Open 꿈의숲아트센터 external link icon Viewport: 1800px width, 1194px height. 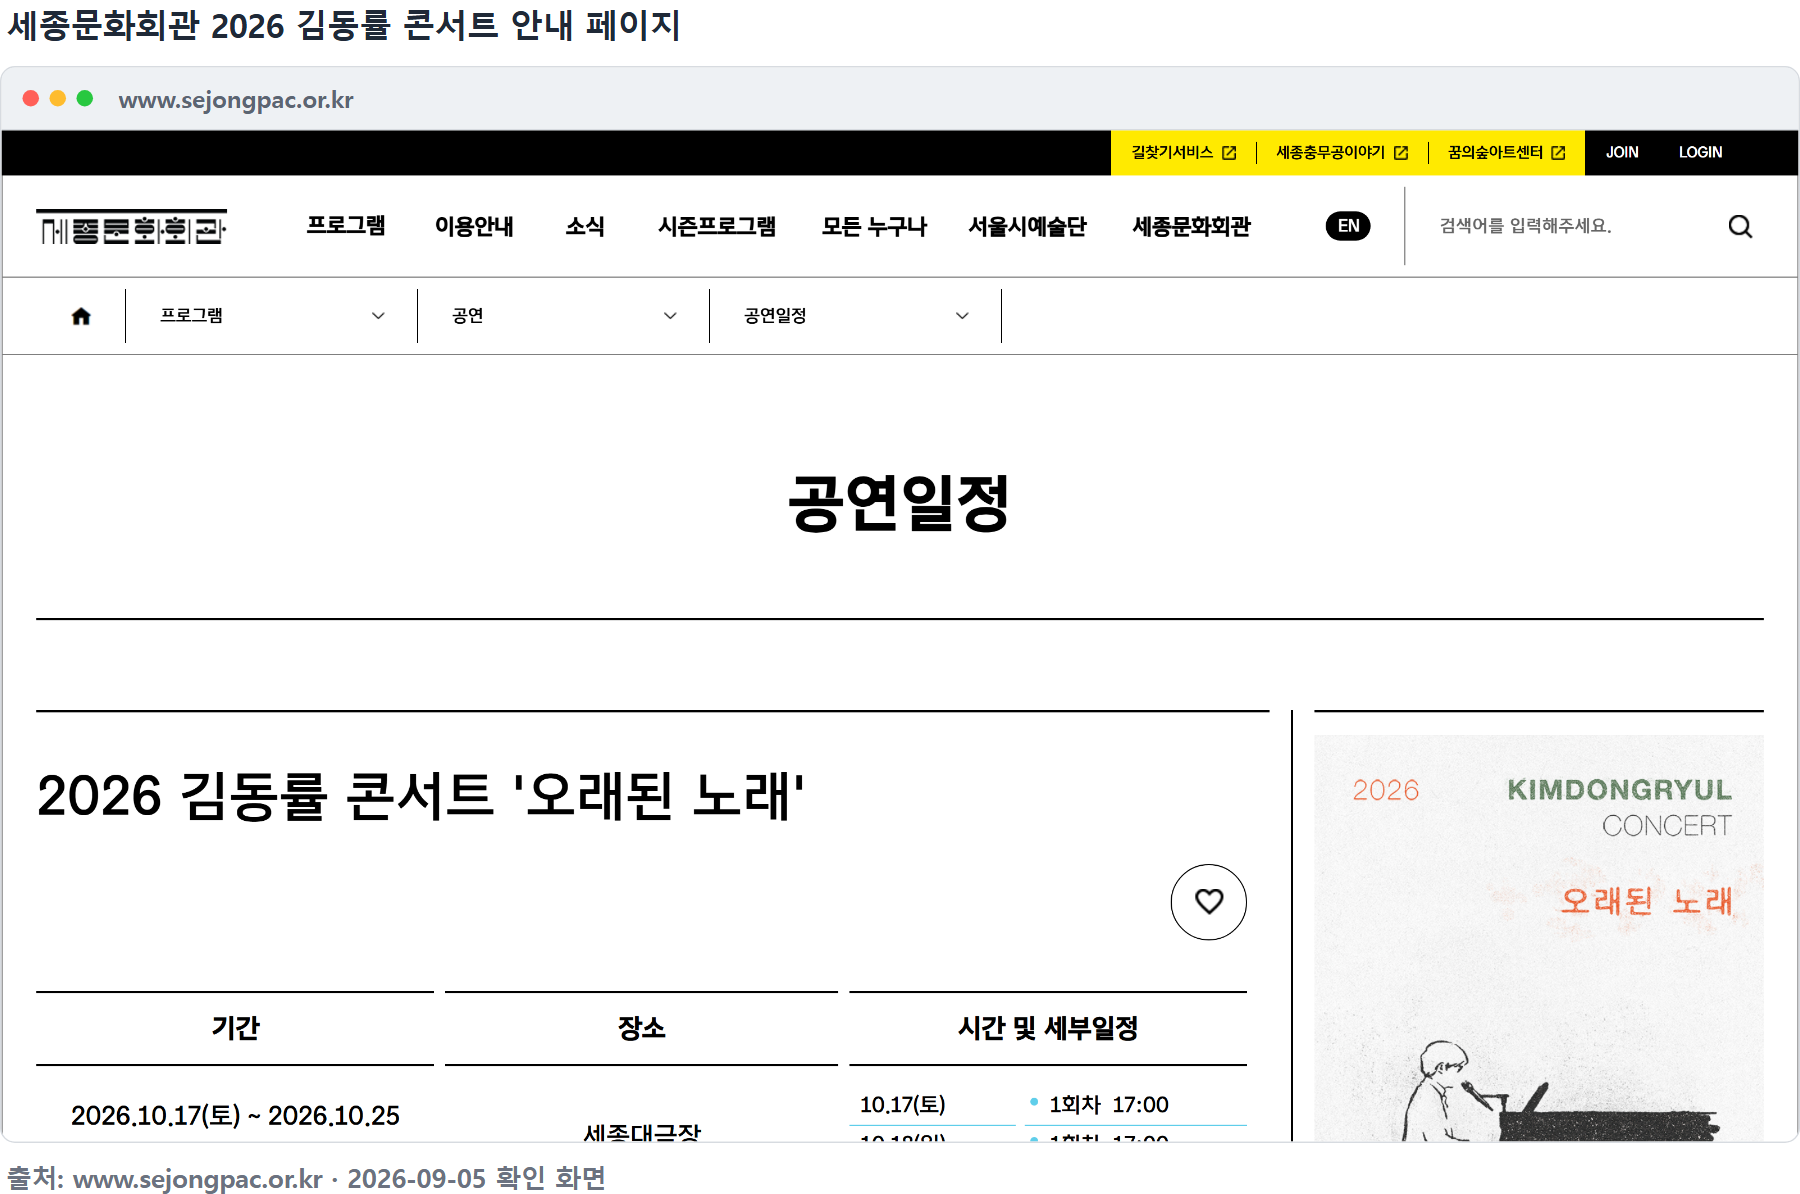(x=1558, y=153)
